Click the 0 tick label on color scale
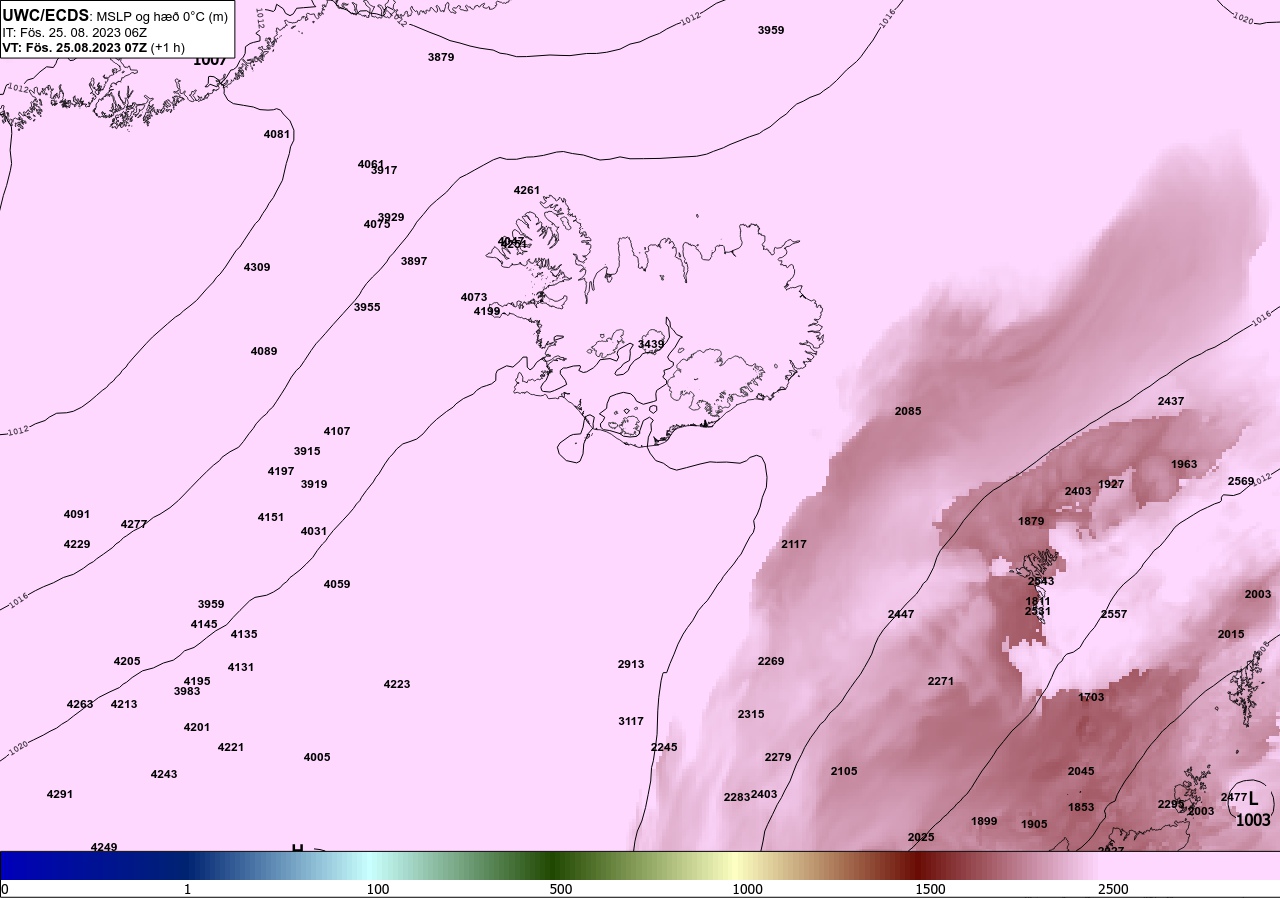 click(5, 889)
